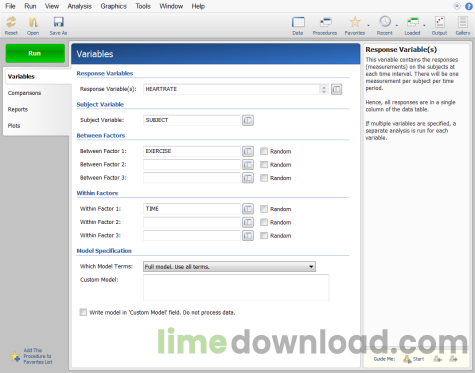Image resolution: width=475 pixels, height=373 pixels.
Task: Open column selector for Within Factor 3
Action: click(248, 236)
